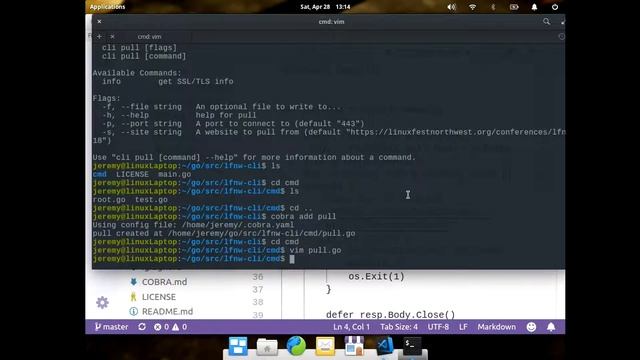
Task: Open the Mail app from dock
Action: pos(325,347)
